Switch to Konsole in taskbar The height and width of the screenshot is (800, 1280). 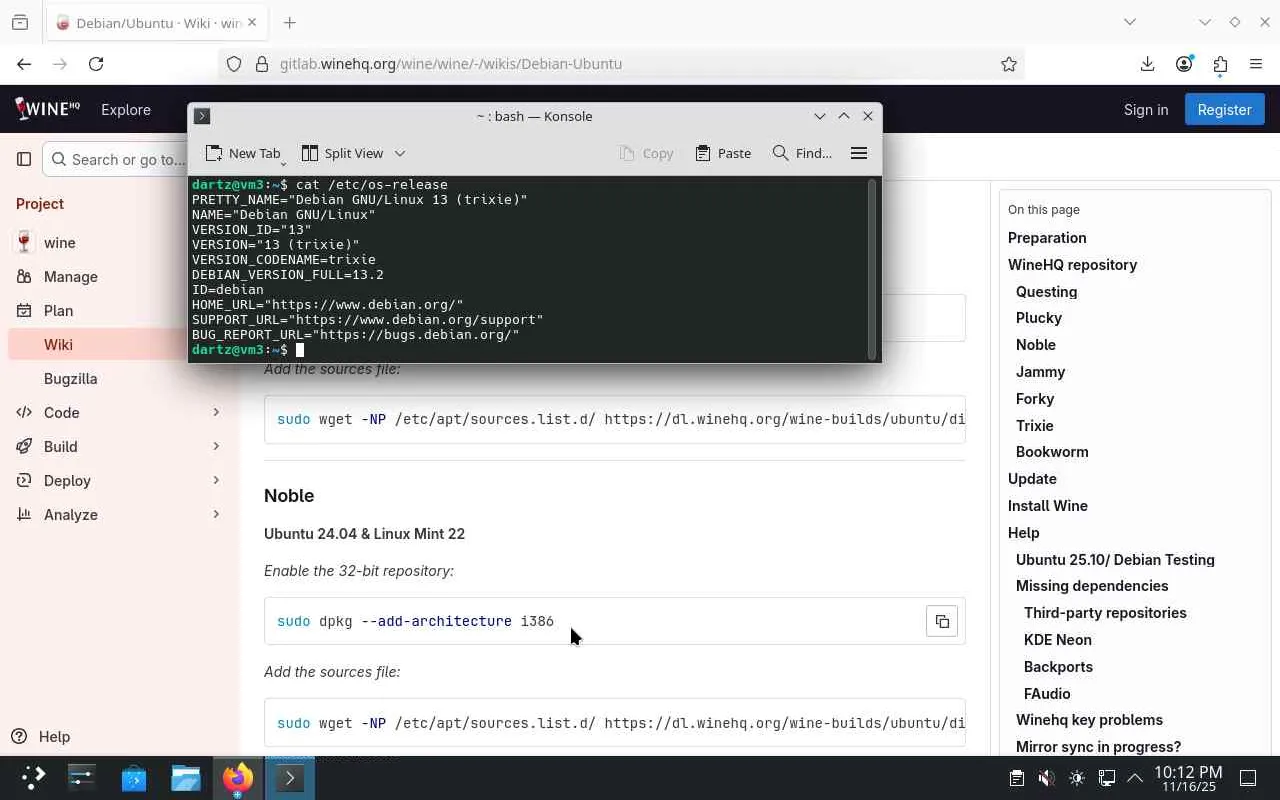(290, 778)
